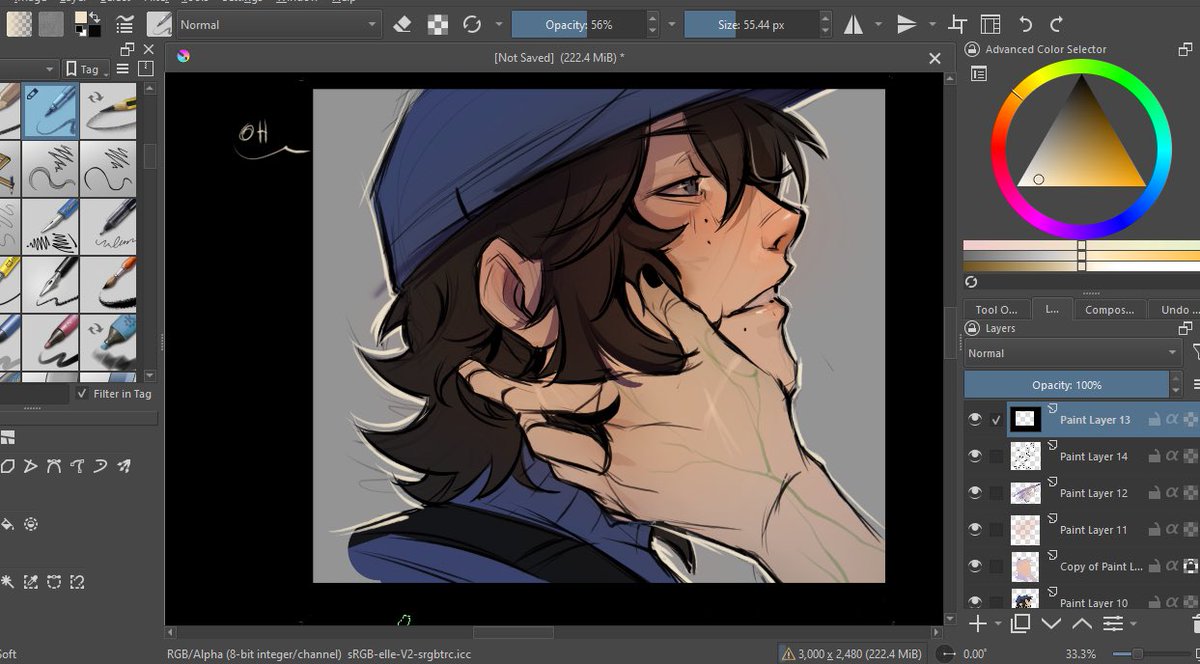Screen dimensions: 1200x664
Task: Switch to the Compositions tab
Action: click(1109, 310)
